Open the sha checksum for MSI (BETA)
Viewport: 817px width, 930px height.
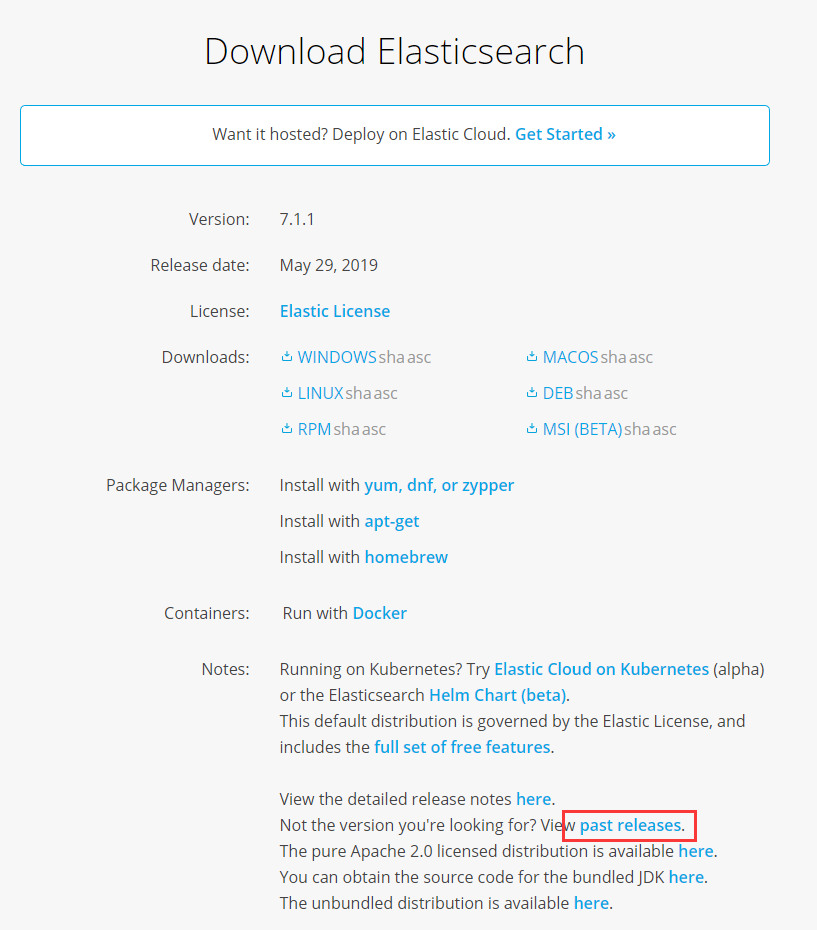(x=637, y=430)
